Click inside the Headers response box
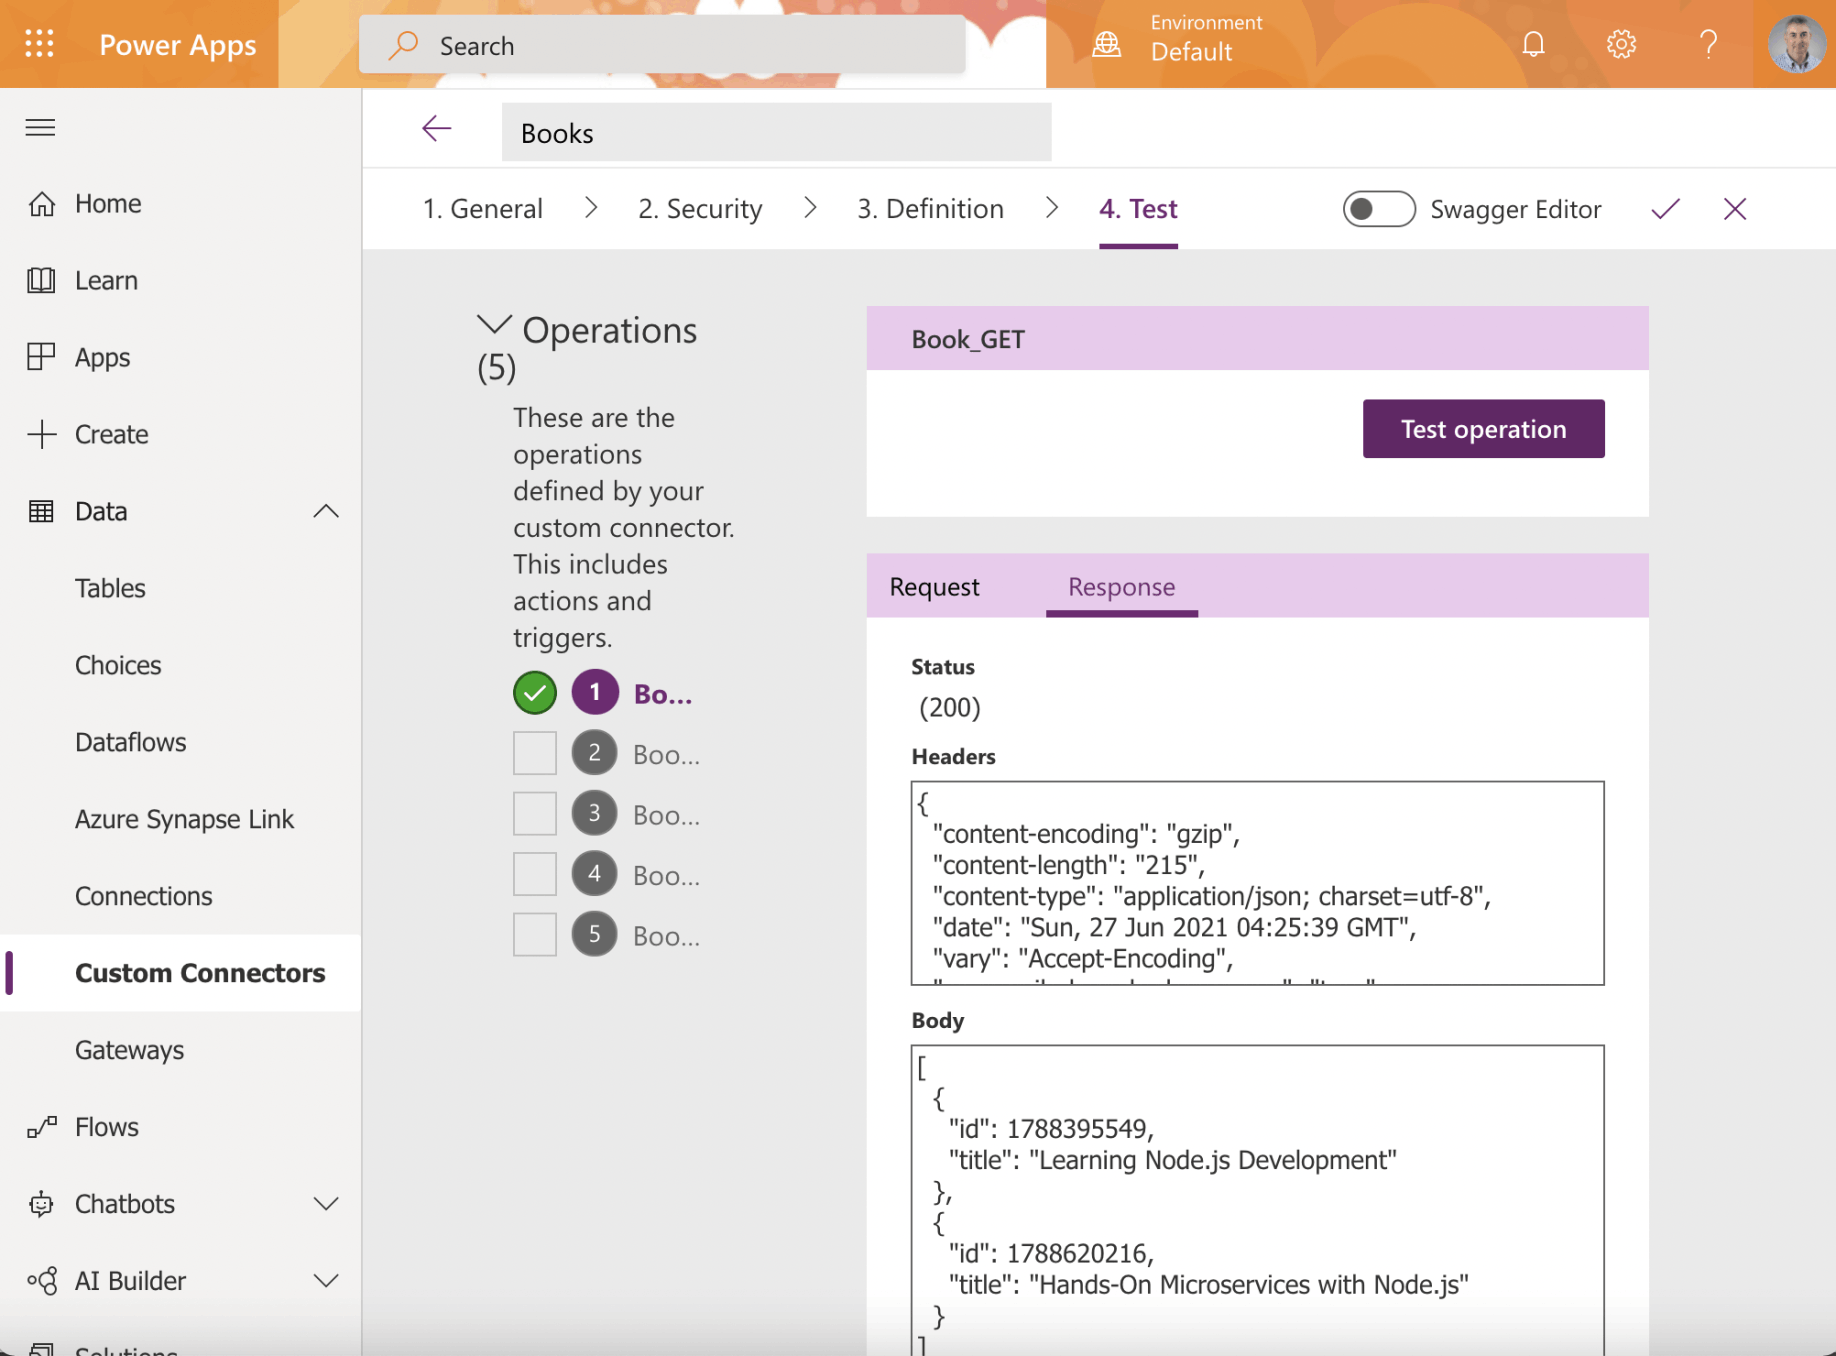 point(1257,883)
